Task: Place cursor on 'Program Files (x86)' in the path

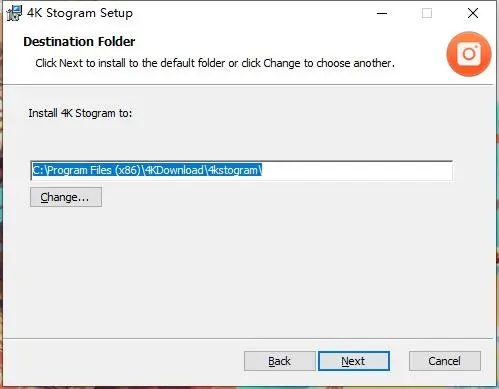Action: (94, 170)
